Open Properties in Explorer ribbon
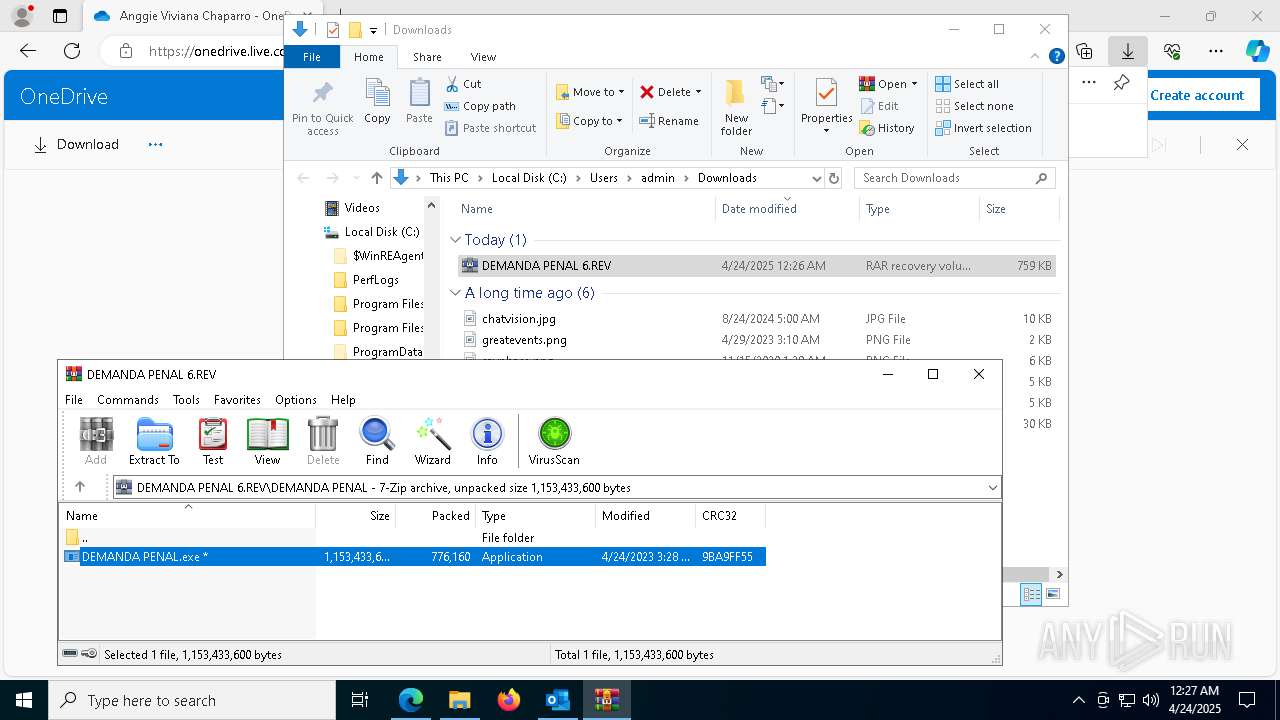Viewport: 1280px width, 720px height. click(826, 107)
